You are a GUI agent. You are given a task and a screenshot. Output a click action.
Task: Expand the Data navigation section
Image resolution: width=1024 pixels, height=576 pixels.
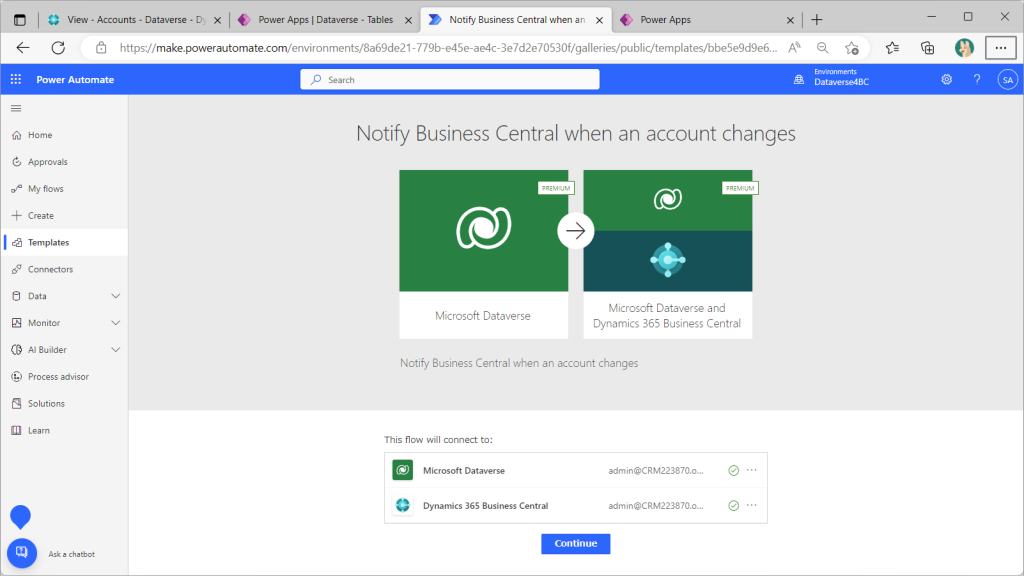pos(116,296)
